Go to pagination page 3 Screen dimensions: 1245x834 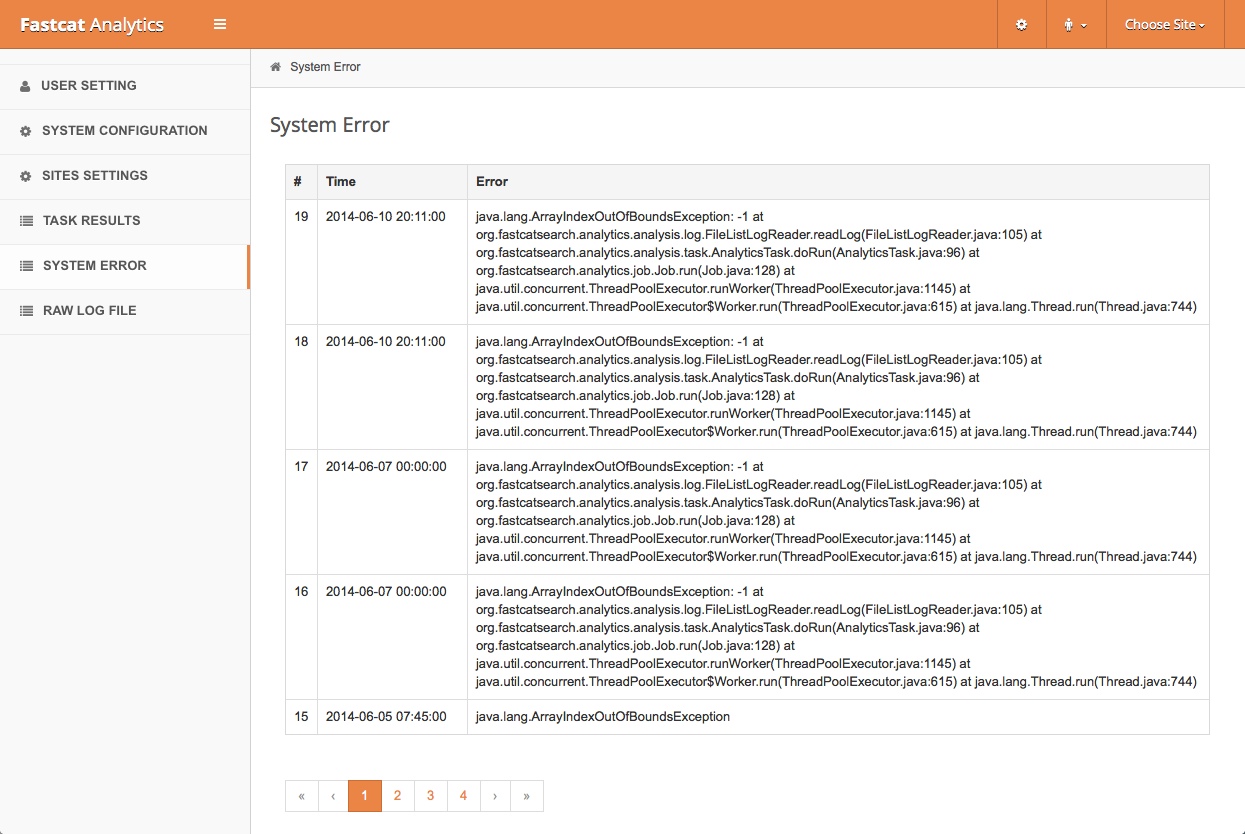point(431,796)
